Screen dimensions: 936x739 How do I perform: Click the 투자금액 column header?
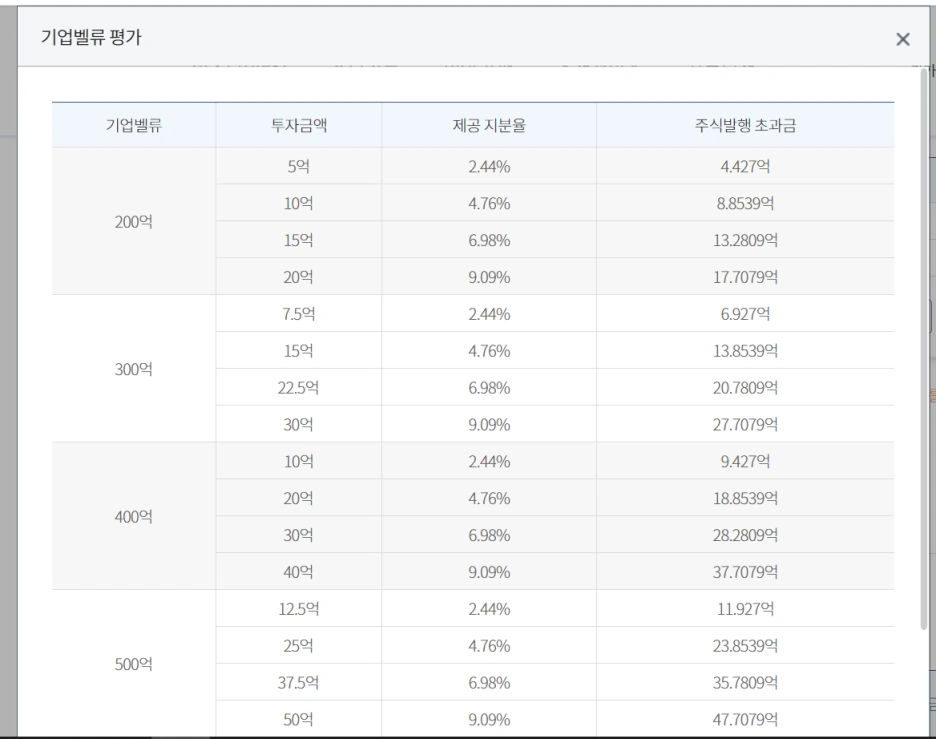pyautogui.click(x=298, y=125)
